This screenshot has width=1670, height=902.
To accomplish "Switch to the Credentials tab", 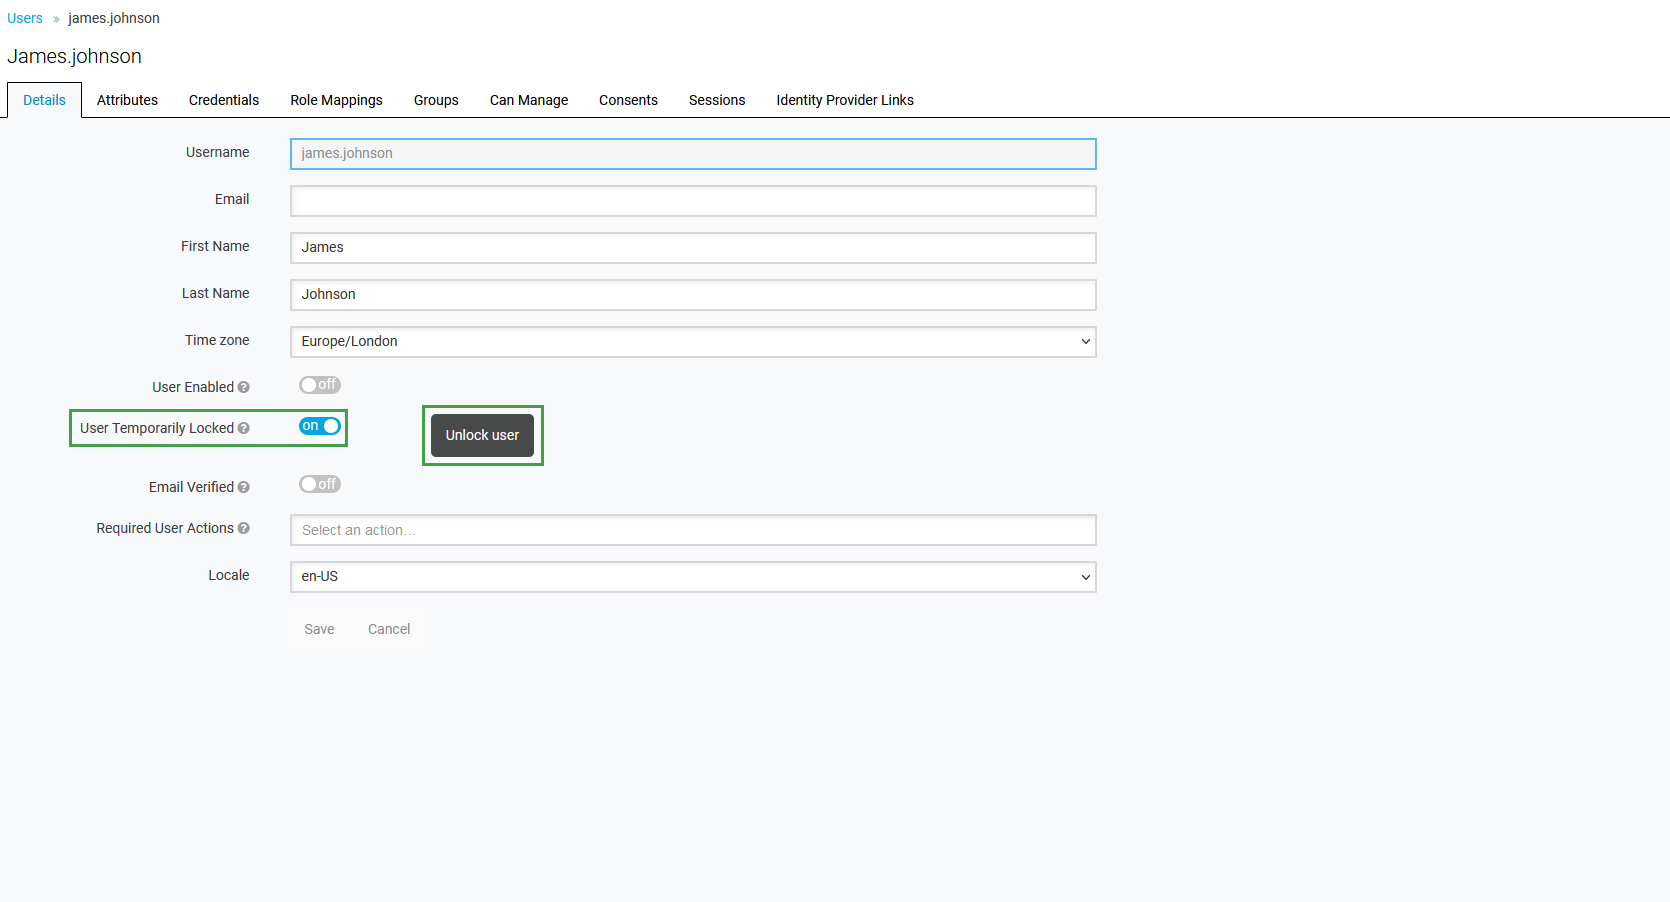I will [x=224, y=100].
